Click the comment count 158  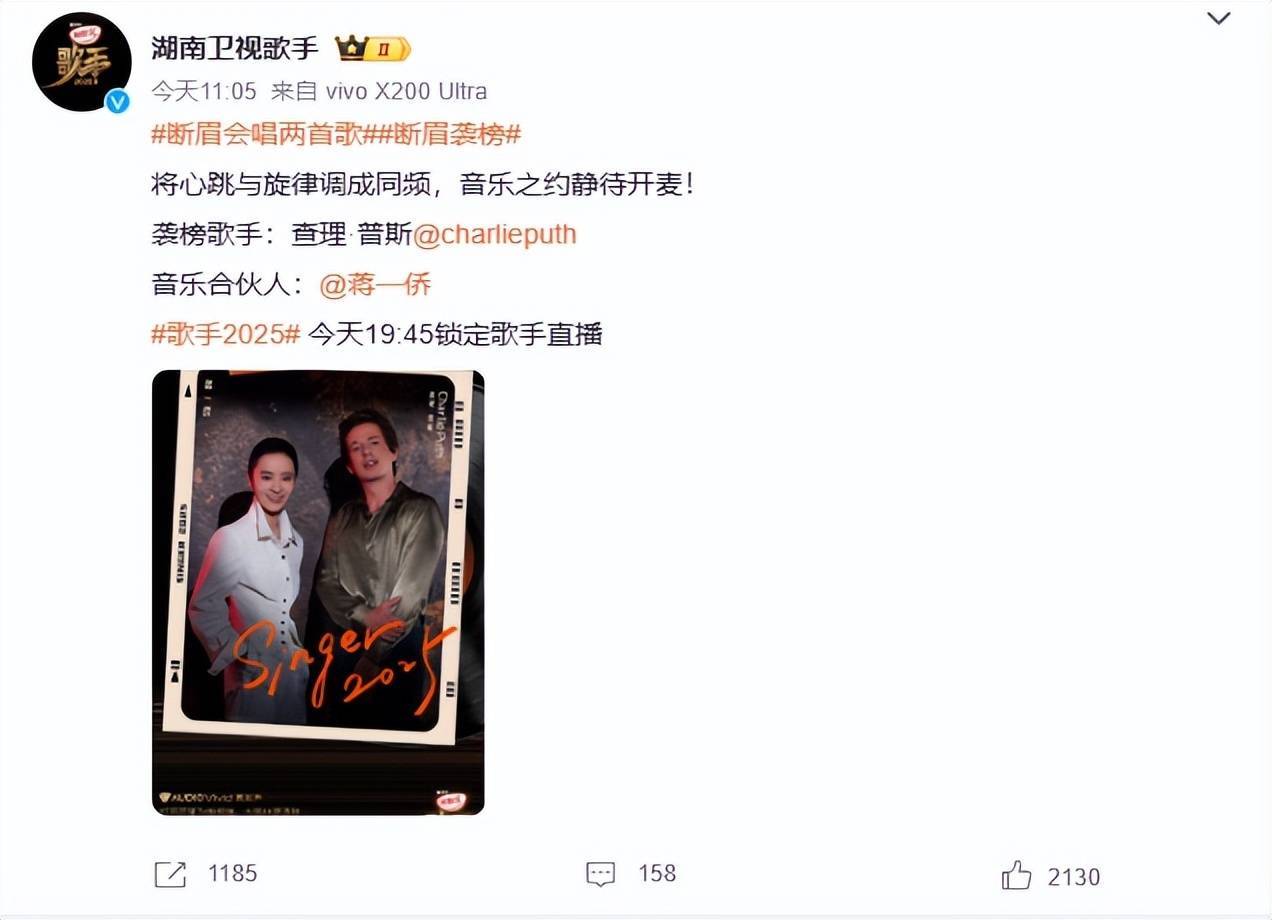657,874
